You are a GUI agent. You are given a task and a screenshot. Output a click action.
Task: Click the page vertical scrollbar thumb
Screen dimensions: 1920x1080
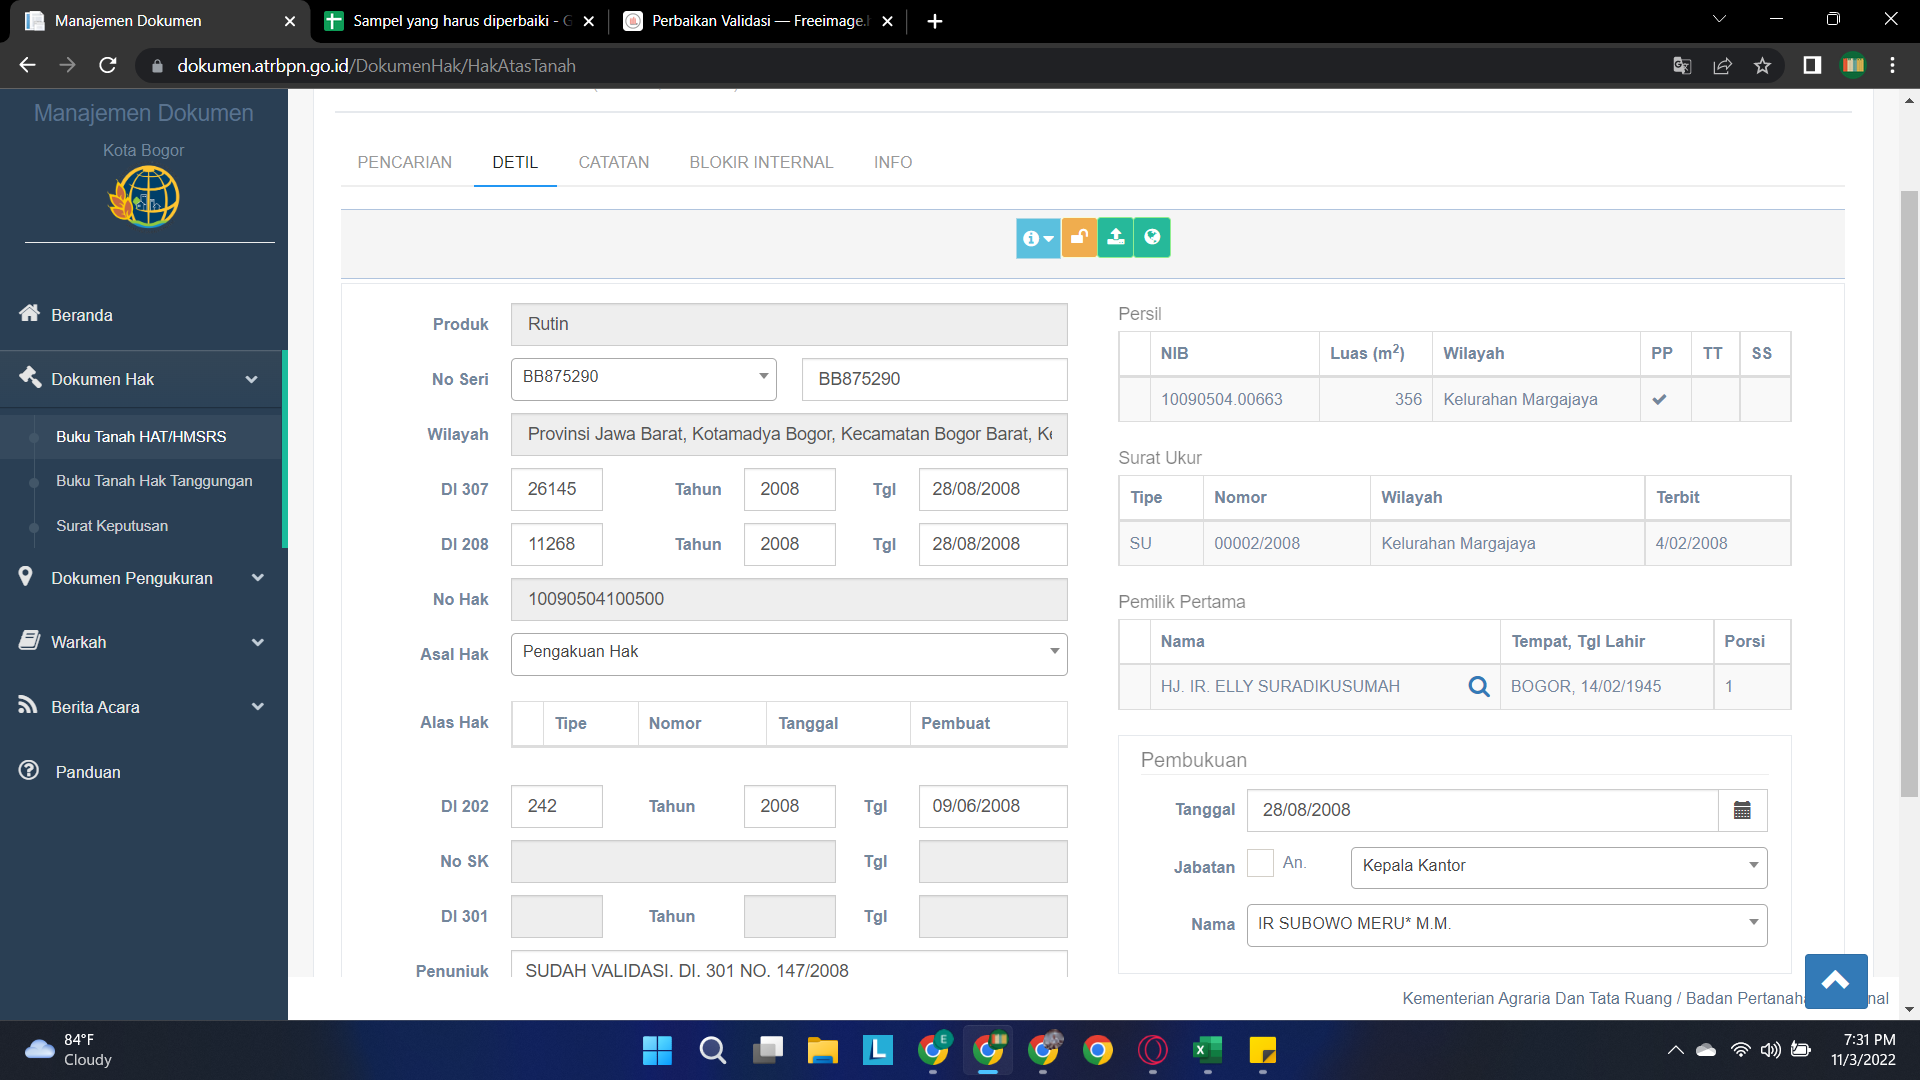(1909, 494)
